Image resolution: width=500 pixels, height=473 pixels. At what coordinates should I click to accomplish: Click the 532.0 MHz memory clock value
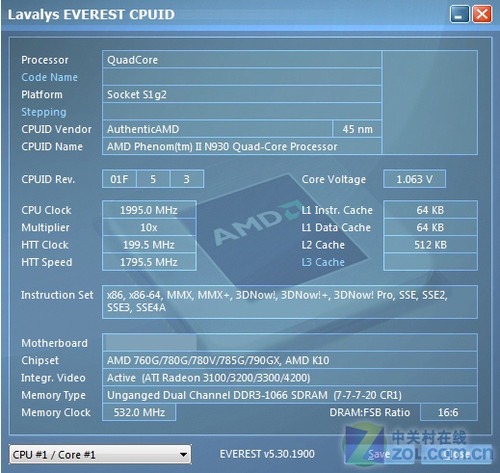(139, 412)
